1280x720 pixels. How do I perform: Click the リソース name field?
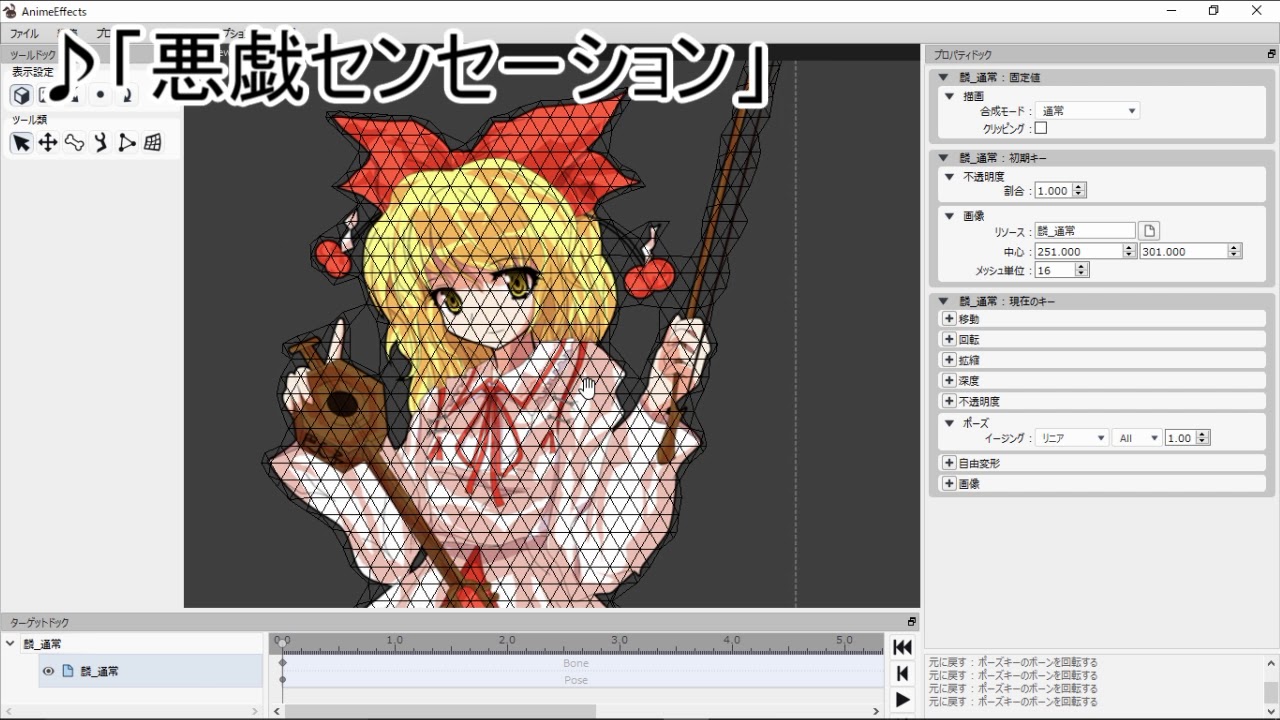pos(1085,231)
